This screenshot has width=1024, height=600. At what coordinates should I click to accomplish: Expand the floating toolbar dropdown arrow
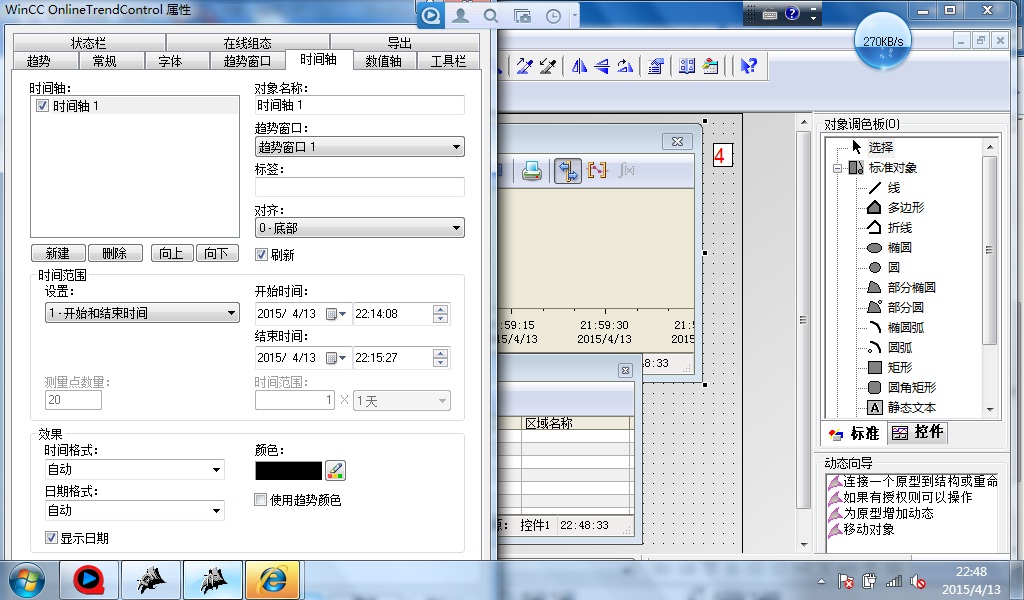(575, 15)
